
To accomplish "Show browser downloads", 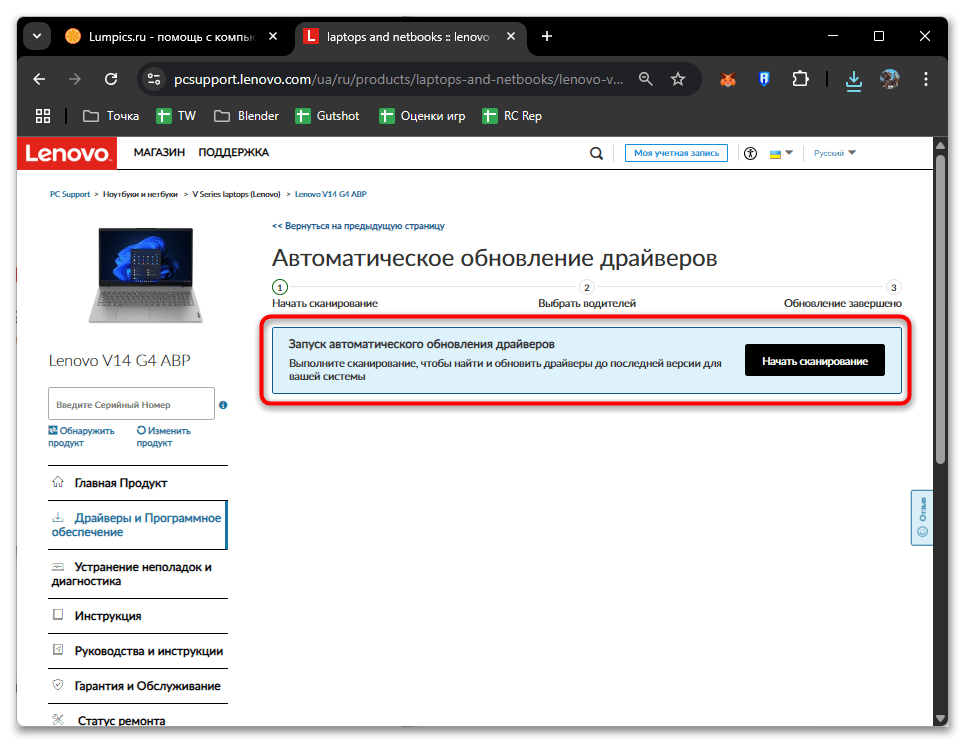I will click(854, 79).
